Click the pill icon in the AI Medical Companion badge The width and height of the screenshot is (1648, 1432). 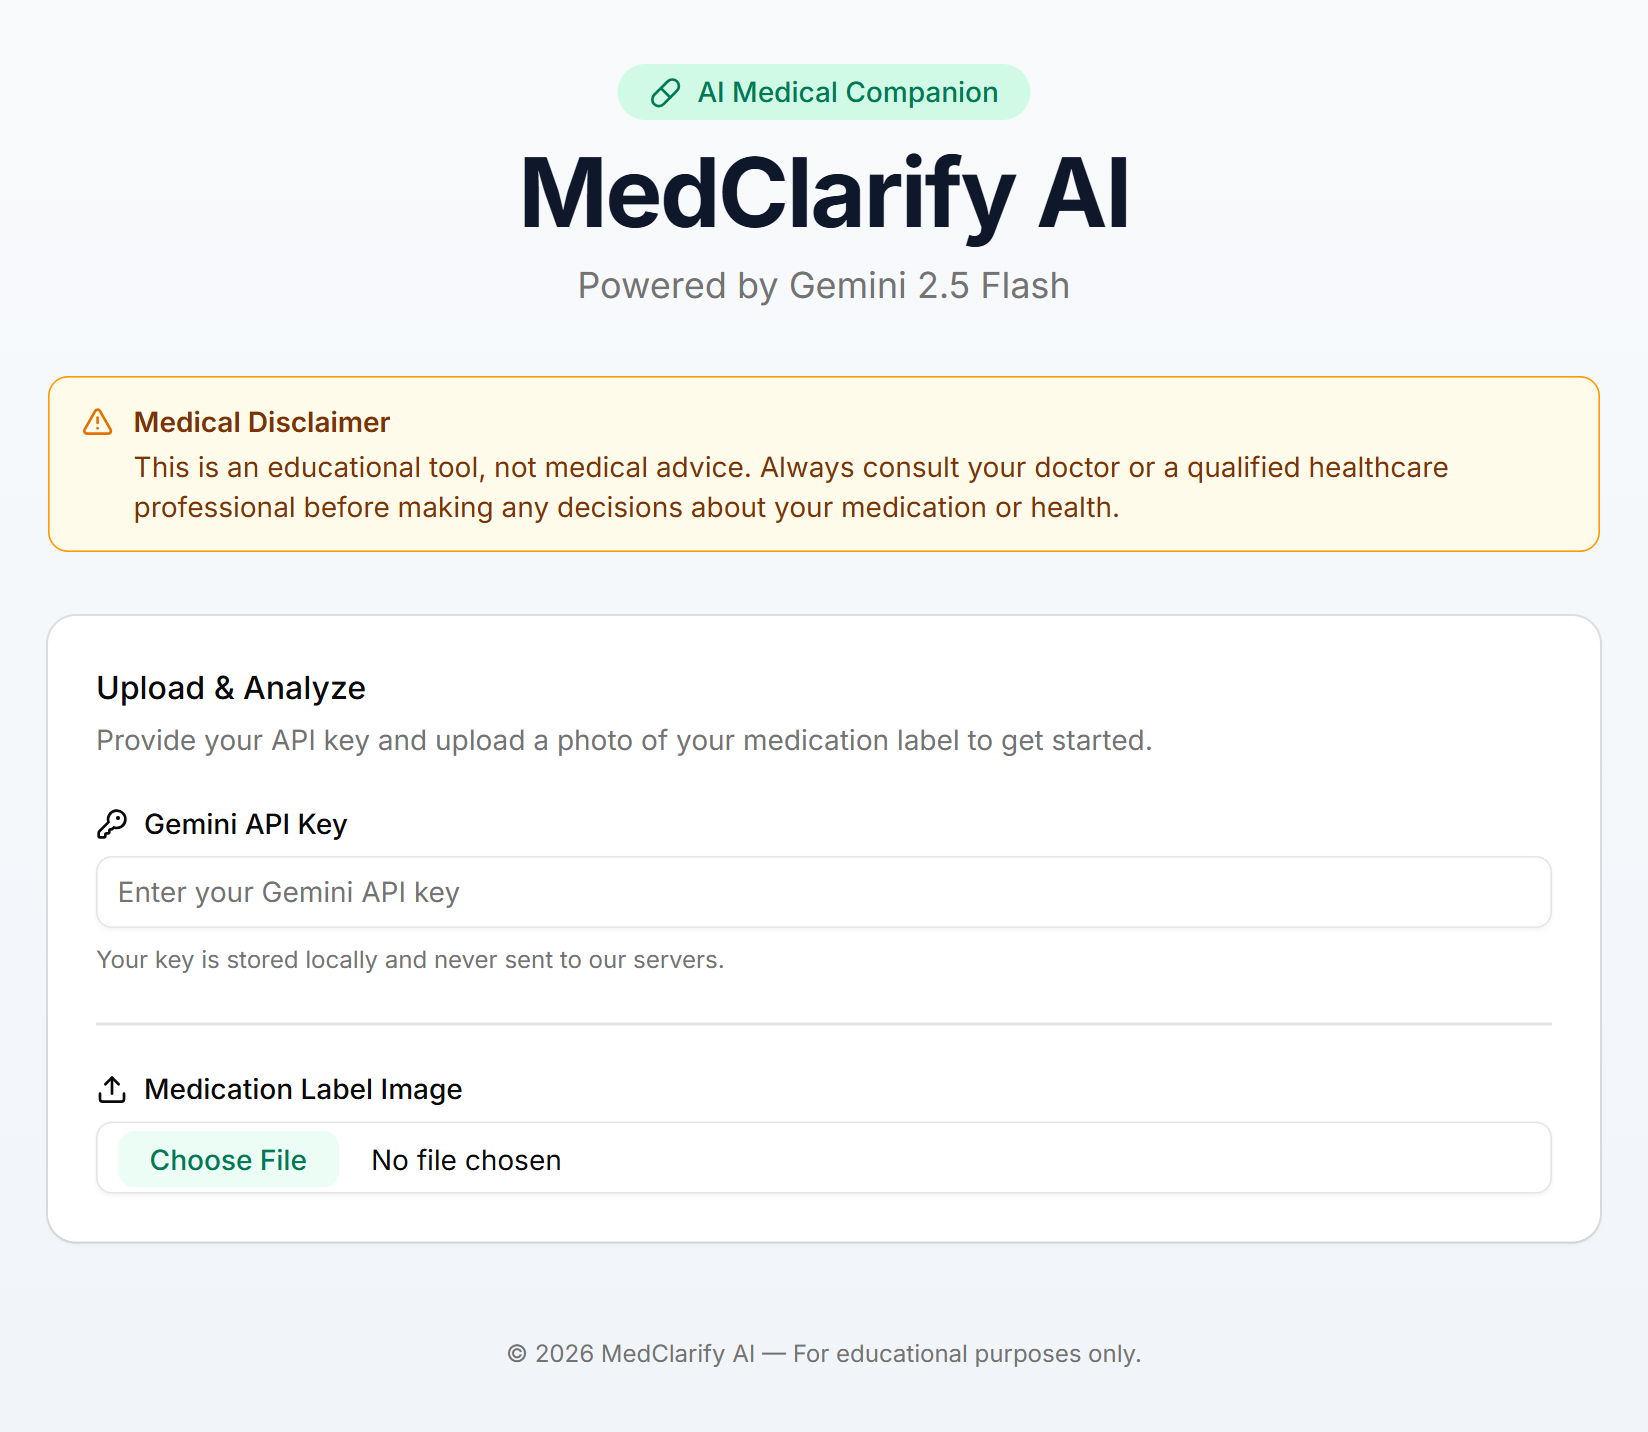(666, 93)
